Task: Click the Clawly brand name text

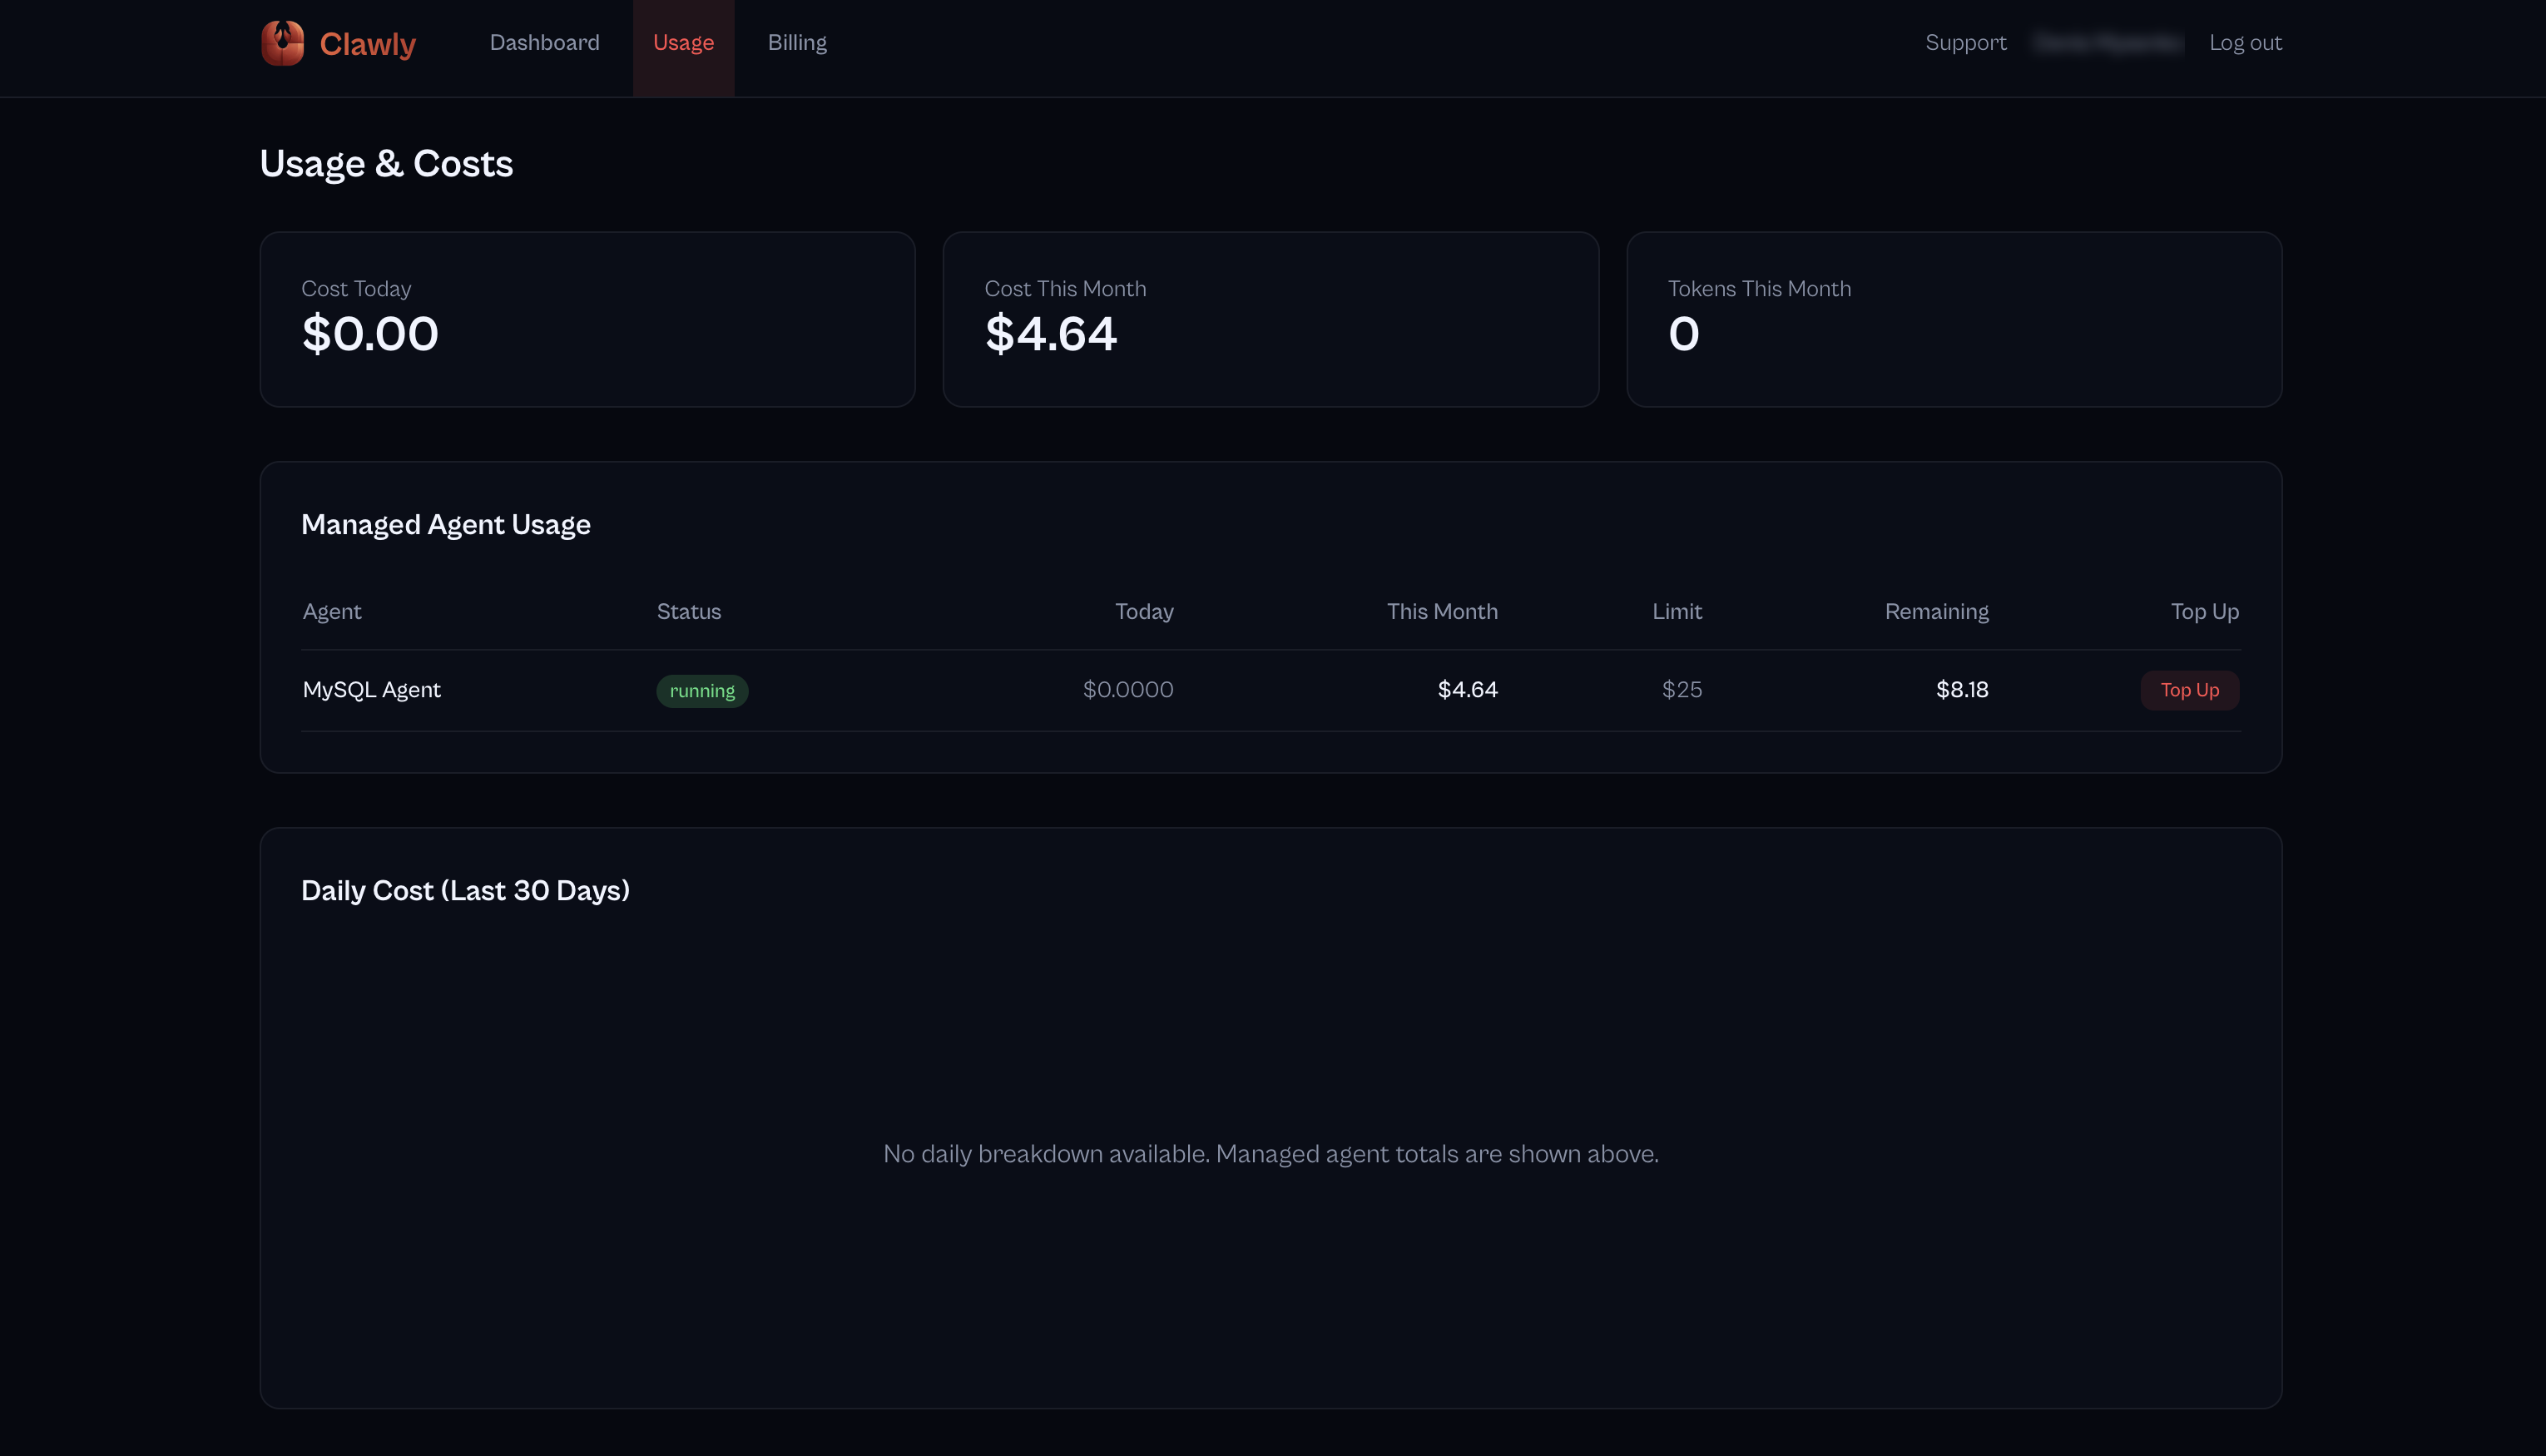Action: (367, 44)
